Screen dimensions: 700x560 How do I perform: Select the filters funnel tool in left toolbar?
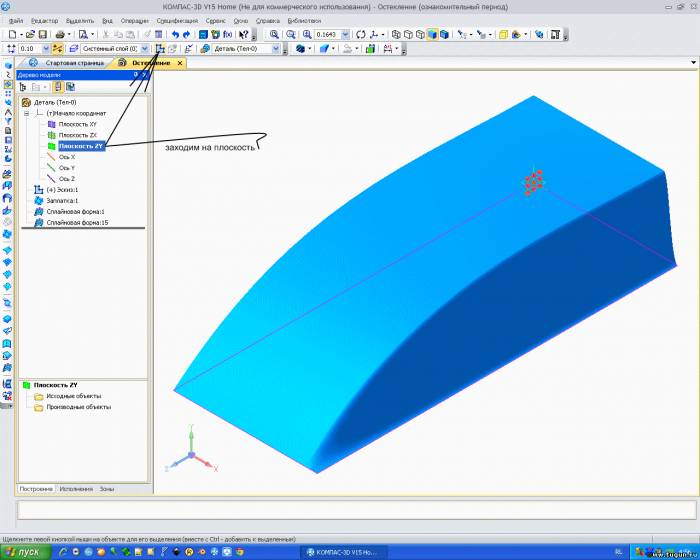(8, 121)
